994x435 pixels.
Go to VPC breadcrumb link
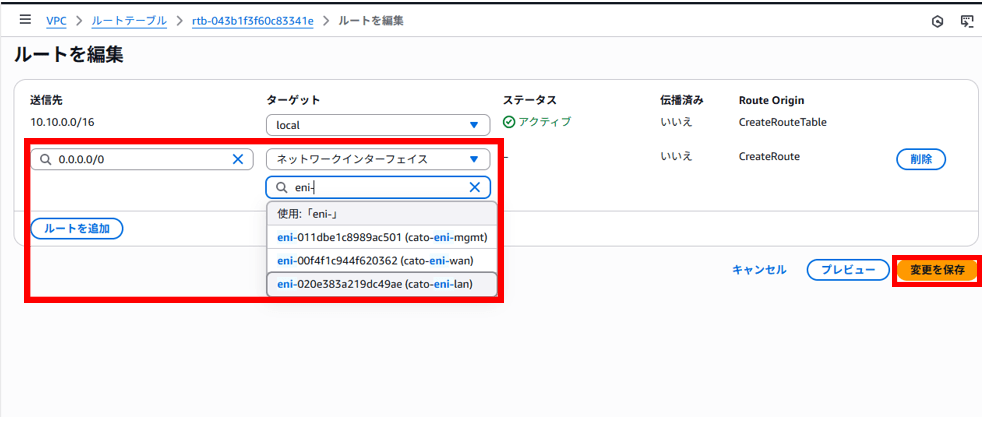pos(56,21)
